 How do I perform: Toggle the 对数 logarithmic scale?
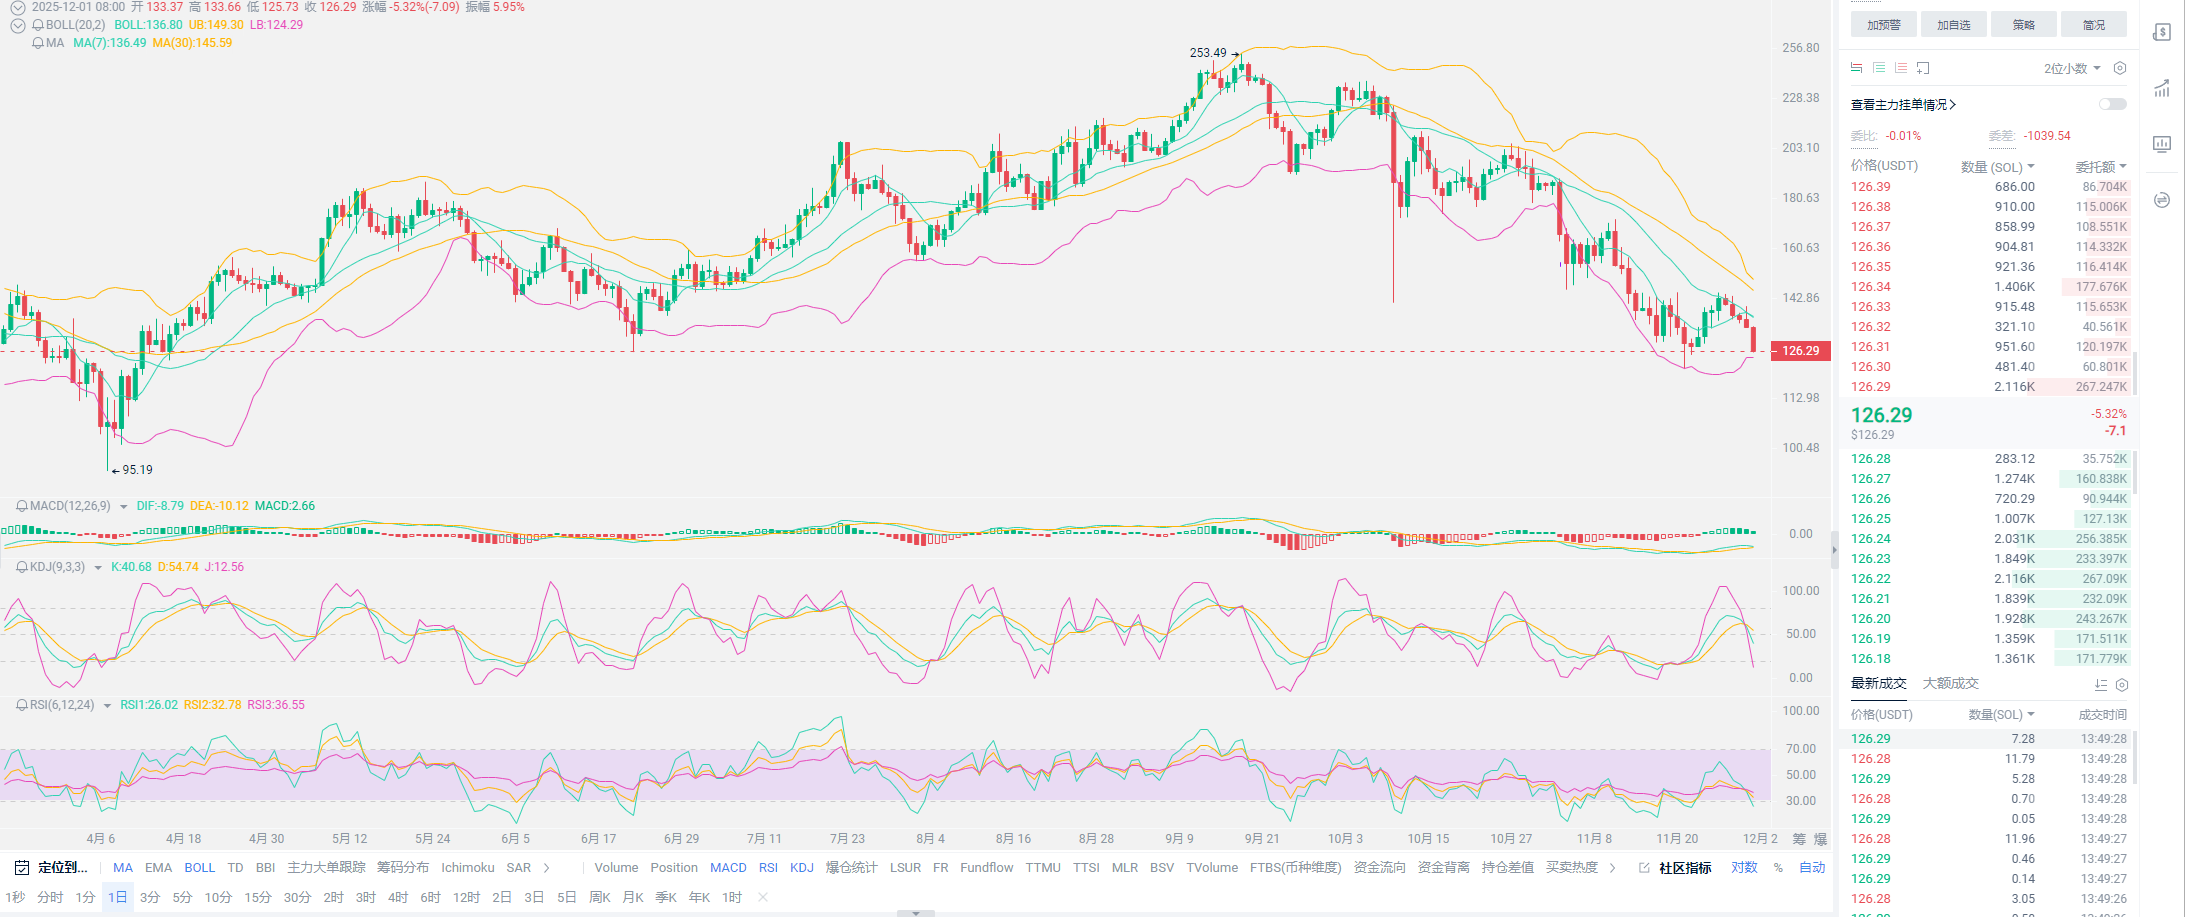point(1744,867)
